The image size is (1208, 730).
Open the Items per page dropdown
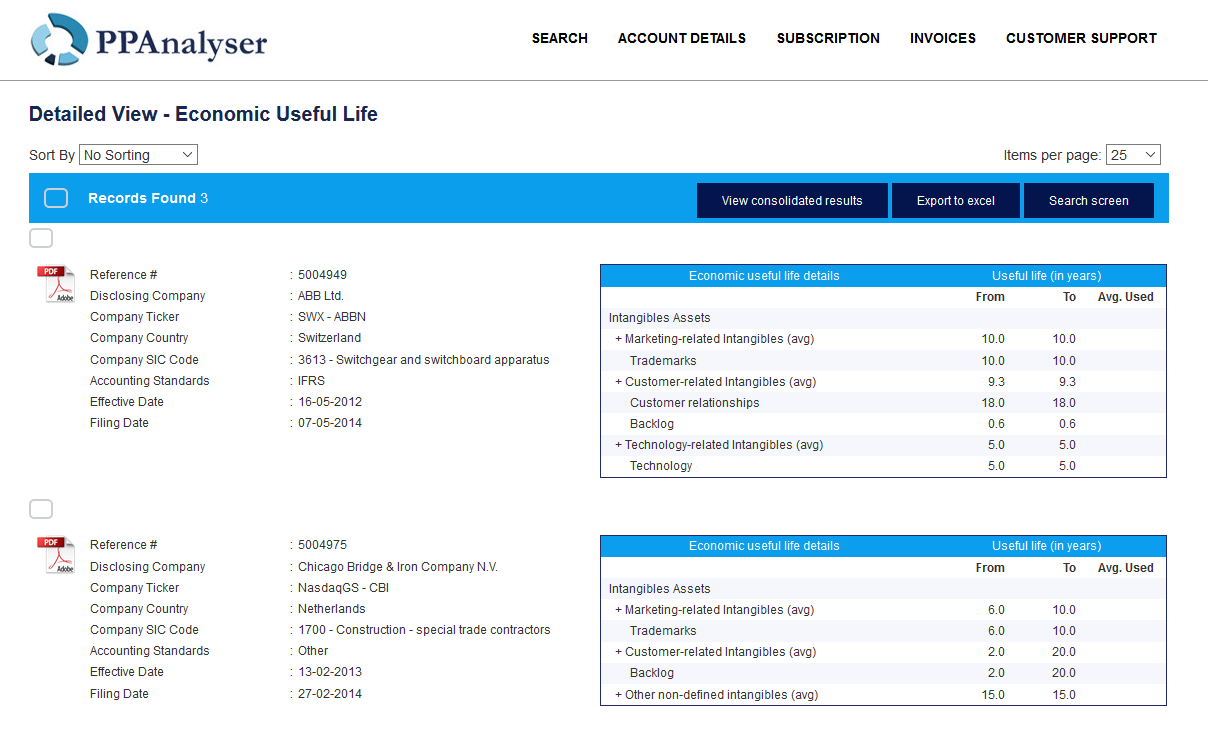pyautogui.click(x=1133, y=155)
